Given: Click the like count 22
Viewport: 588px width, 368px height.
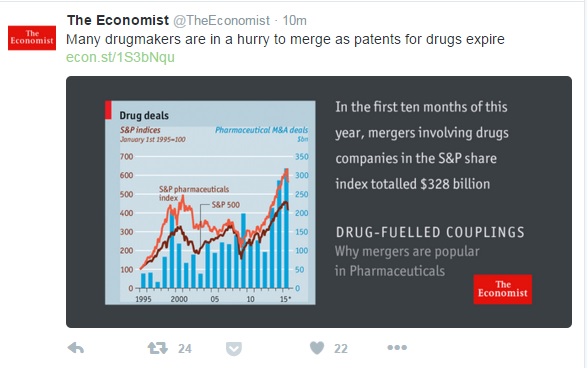Looking at the screenshot, I should click(x=341, y=349).
